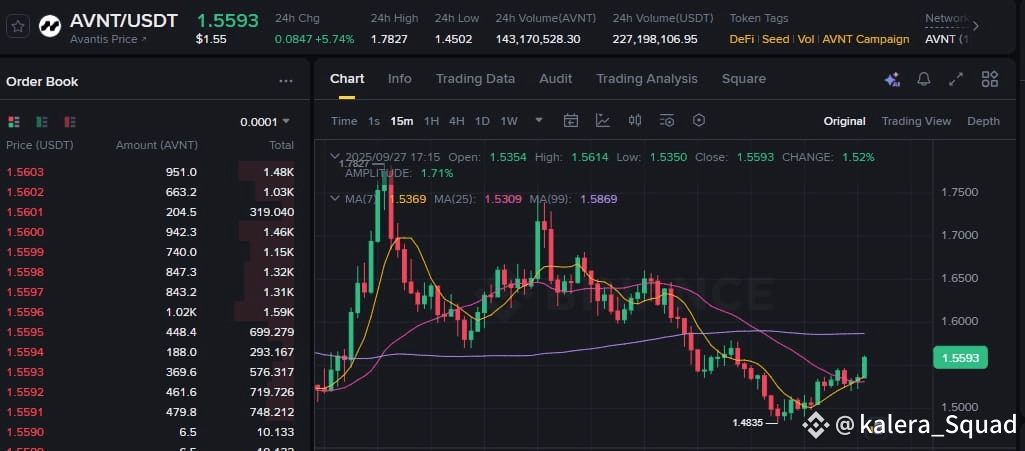Viewport: 1025px width, 451px height.
Task: Open the Square tab
Action: tap(743, 79)
